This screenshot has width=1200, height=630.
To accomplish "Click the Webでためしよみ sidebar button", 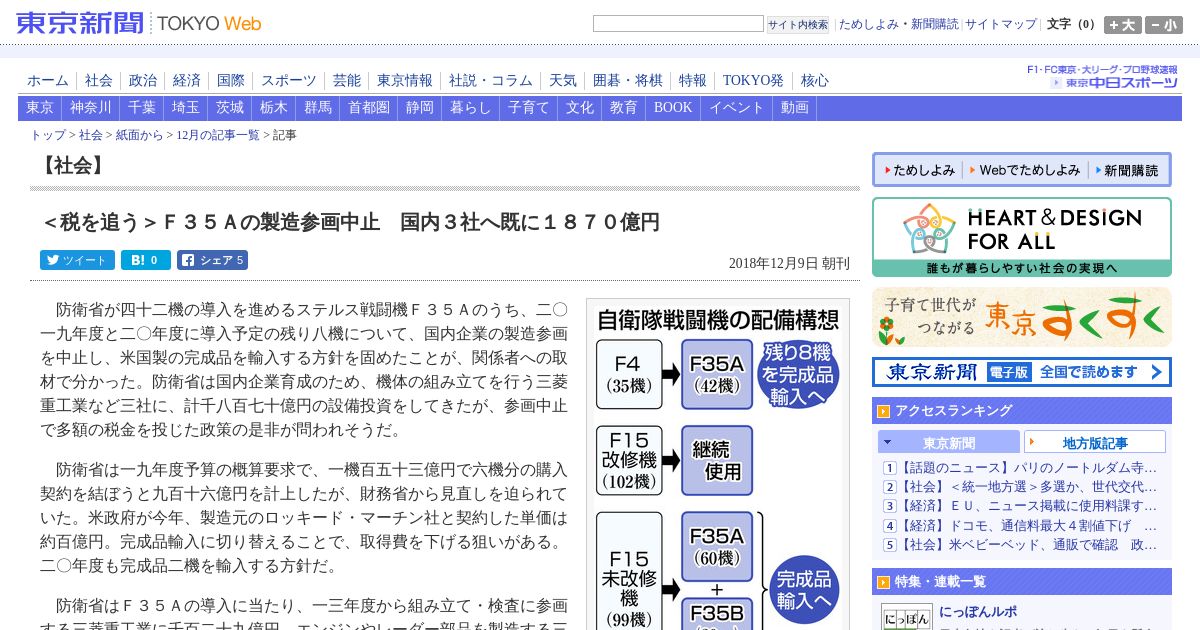I will pos(1023,170).
